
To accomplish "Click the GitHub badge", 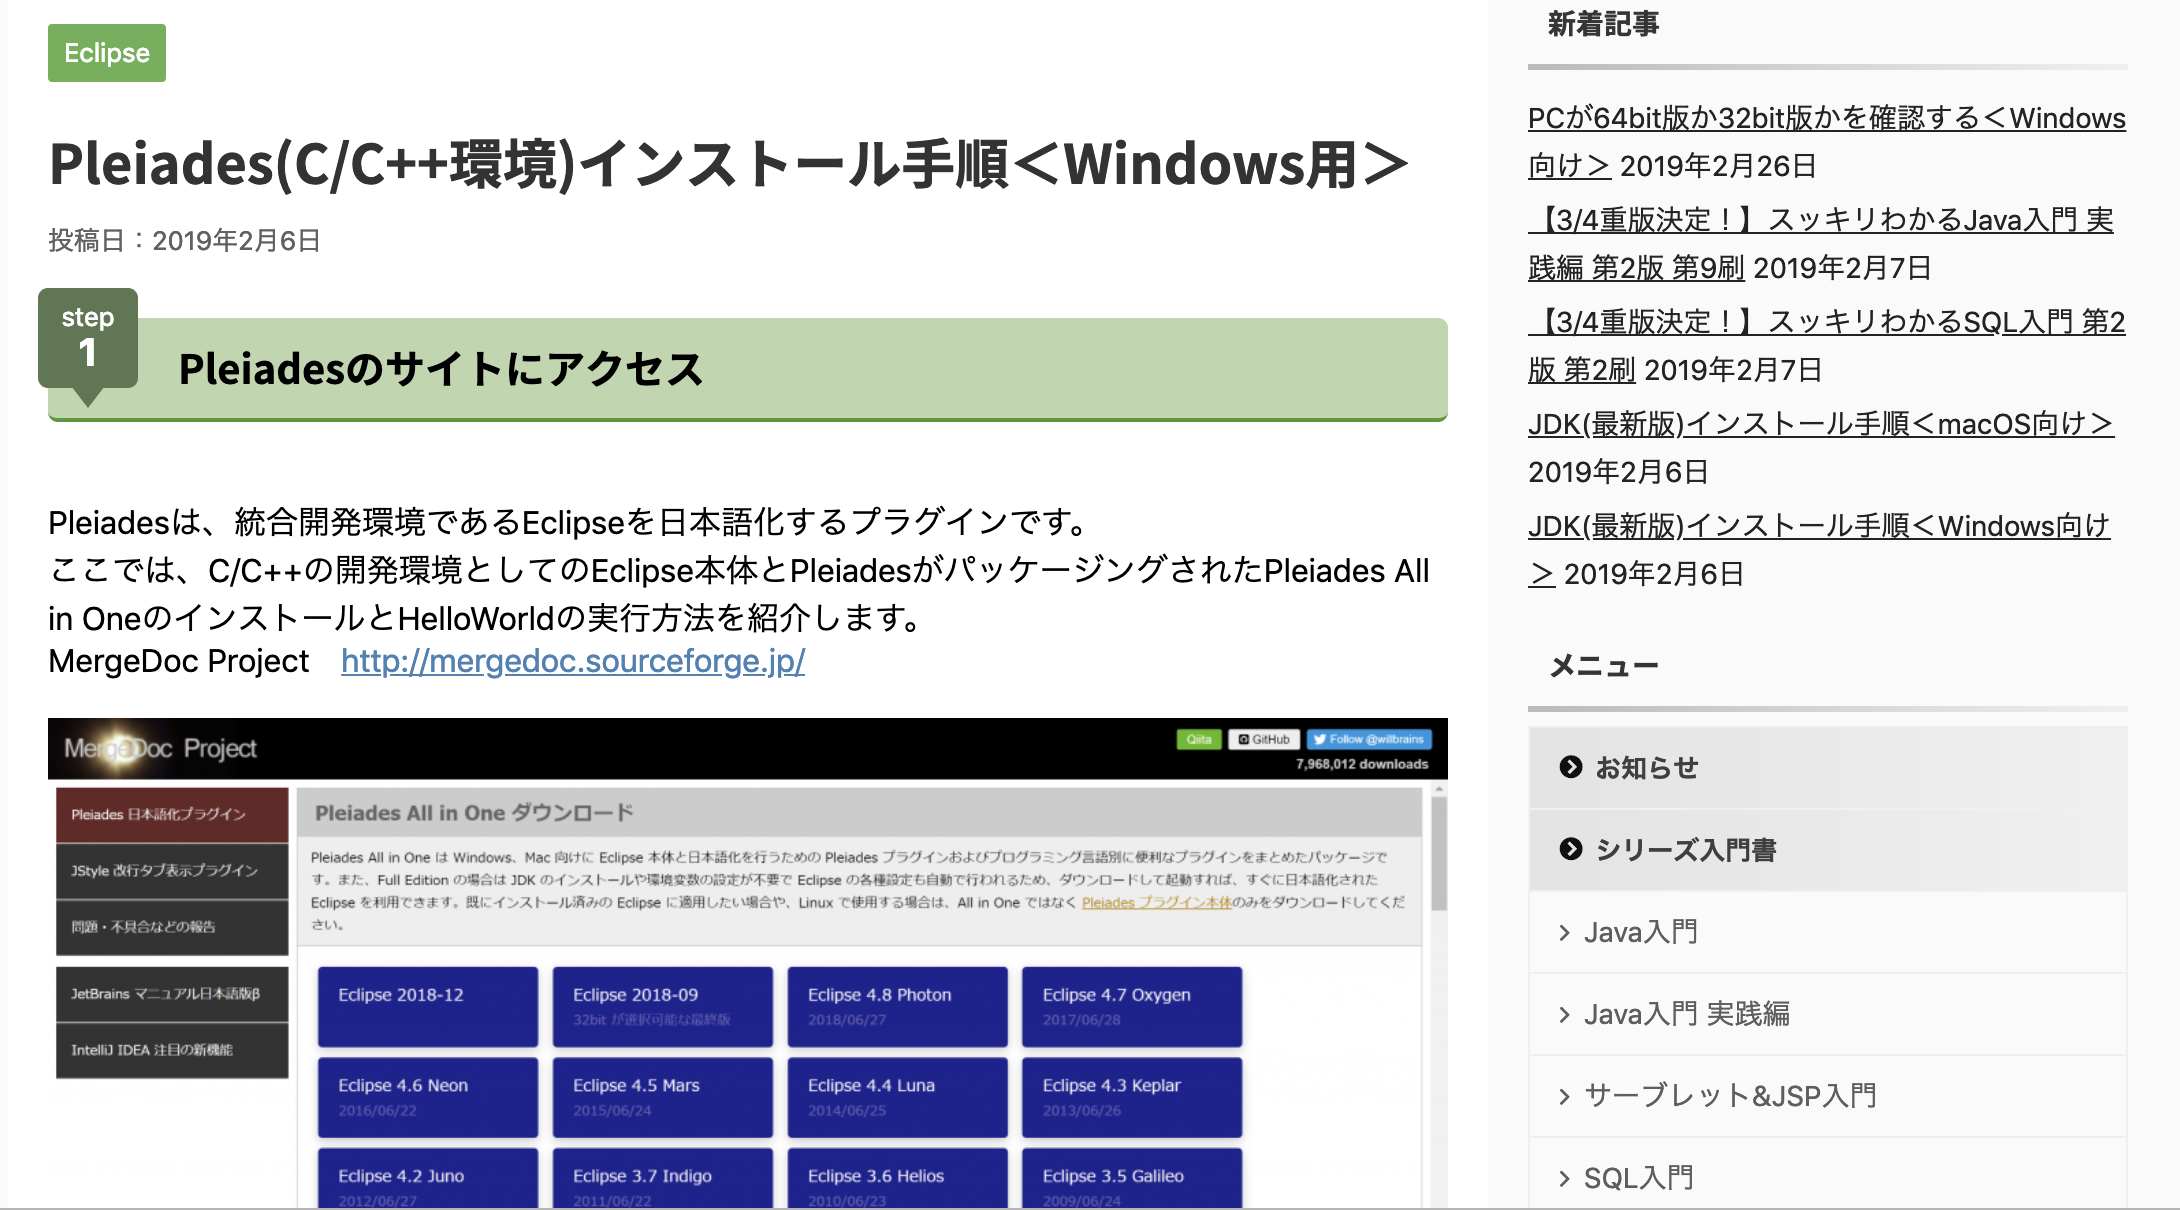I will click(x=1264, y=740).
